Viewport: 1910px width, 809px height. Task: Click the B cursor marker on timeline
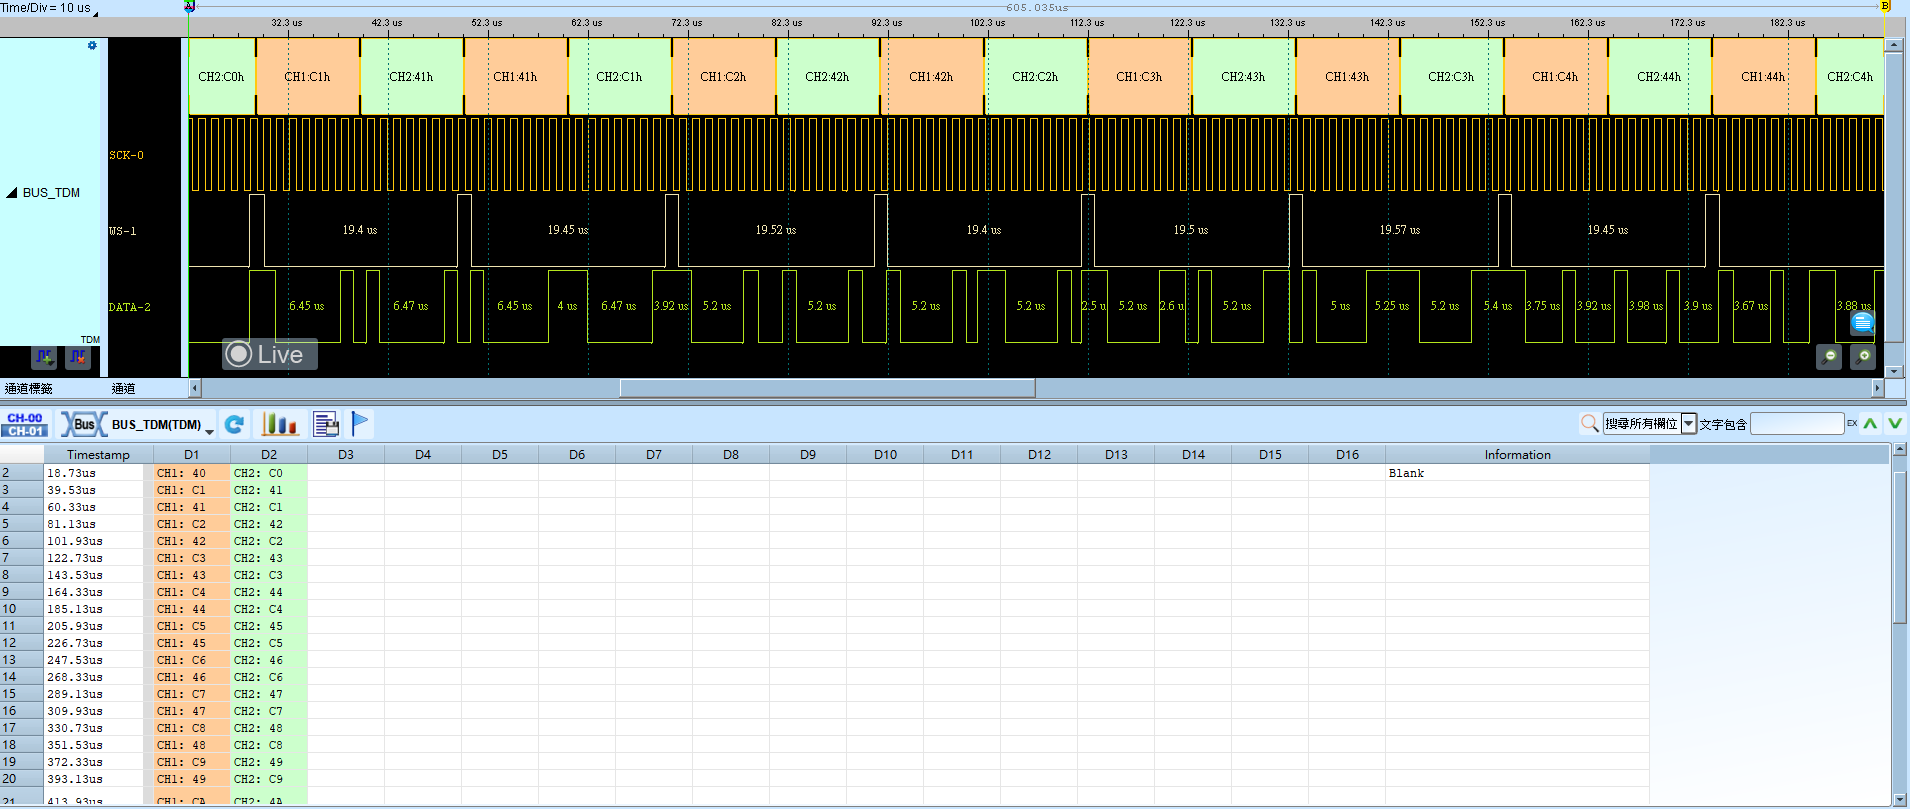pos(1885,6)
